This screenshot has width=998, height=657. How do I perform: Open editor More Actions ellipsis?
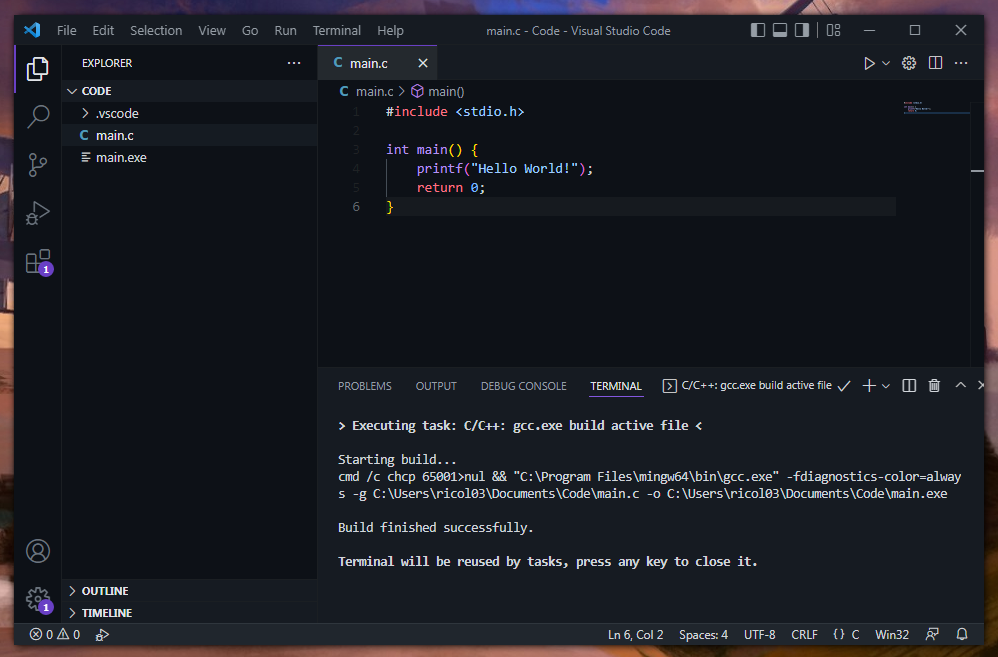pyautogui.click(x=961, y=63)
